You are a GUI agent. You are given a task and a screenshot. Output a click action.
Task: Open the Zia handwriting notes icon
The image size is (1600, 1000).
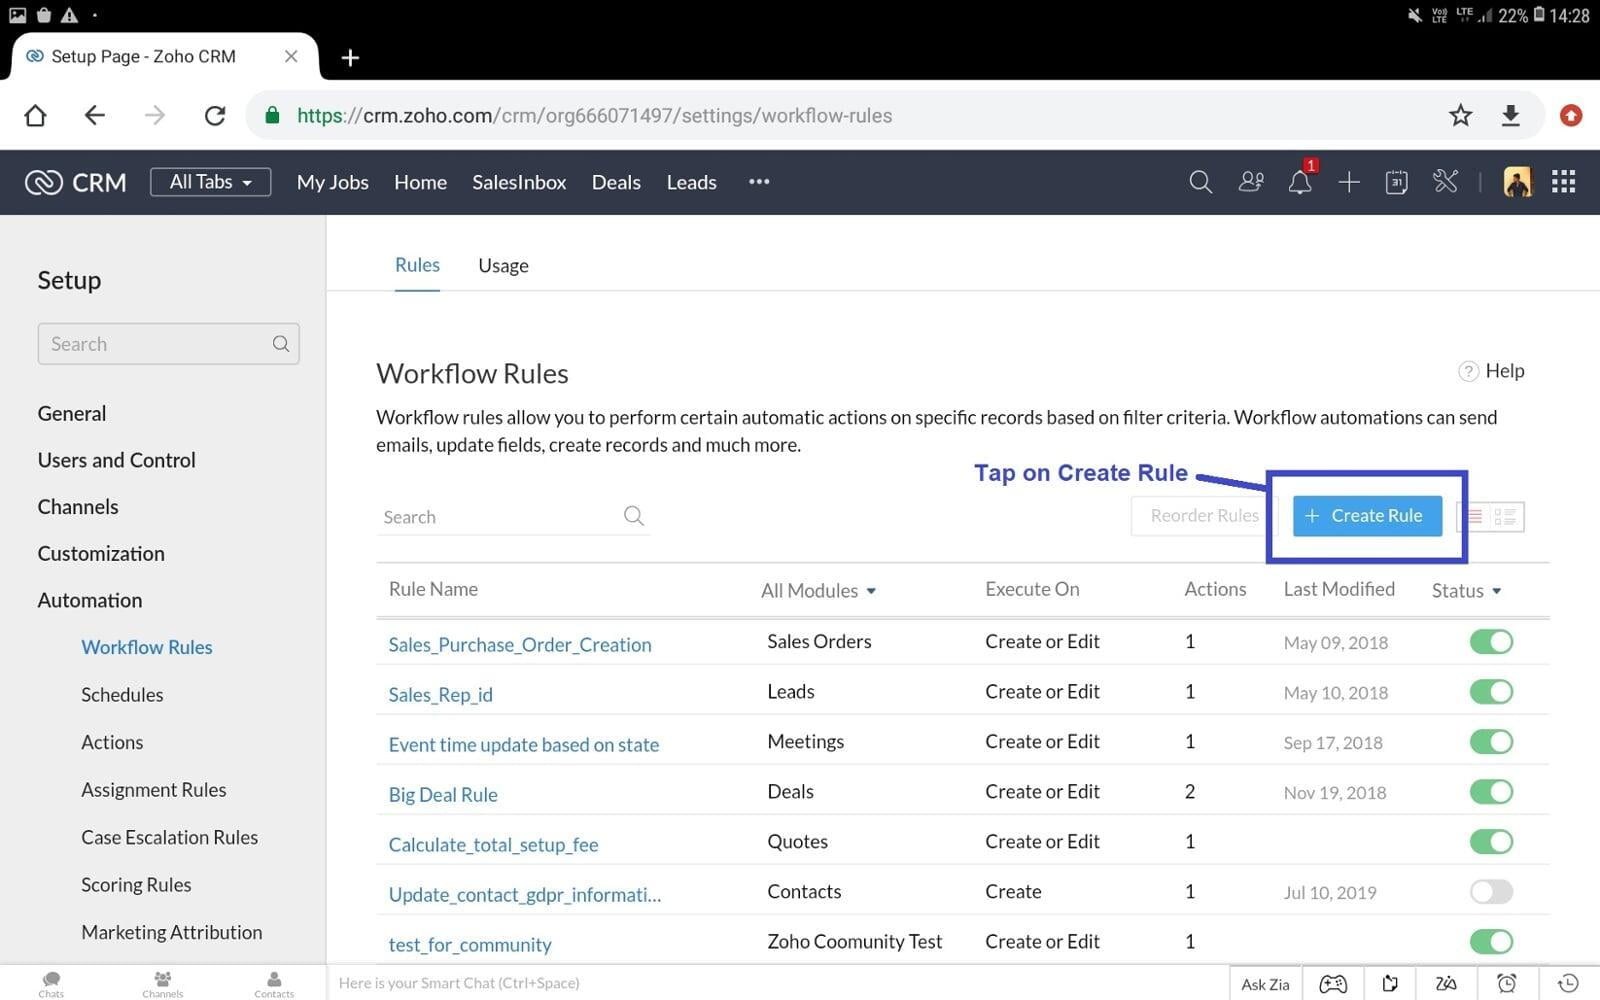[x=1446, y=984]
